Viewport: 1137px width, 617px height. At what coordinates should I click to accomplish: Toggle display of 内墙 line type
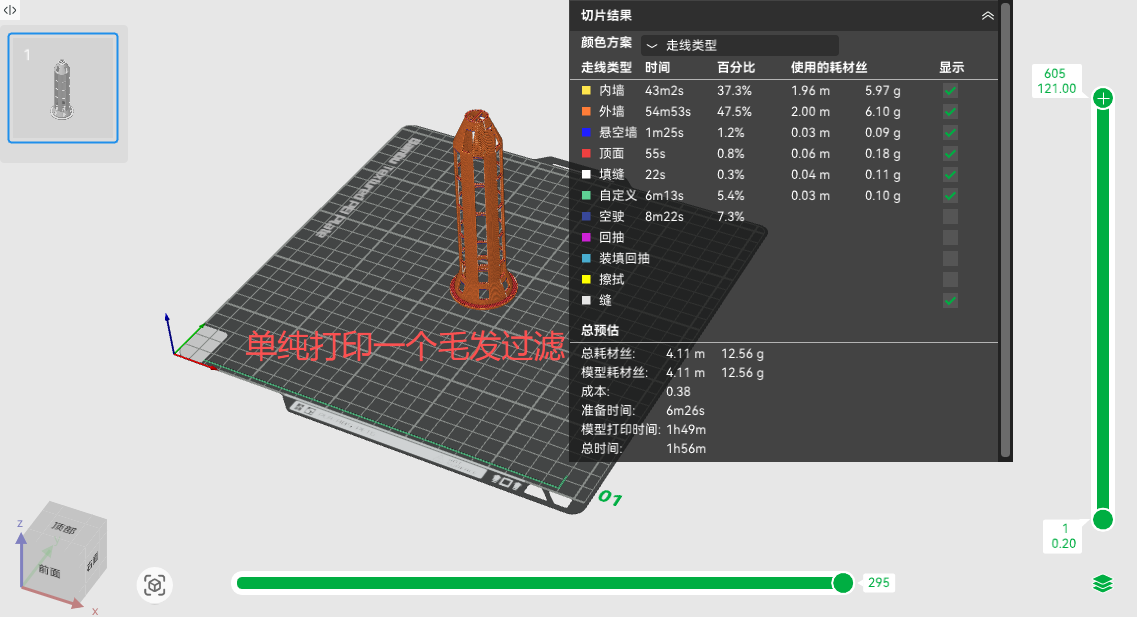950,91
